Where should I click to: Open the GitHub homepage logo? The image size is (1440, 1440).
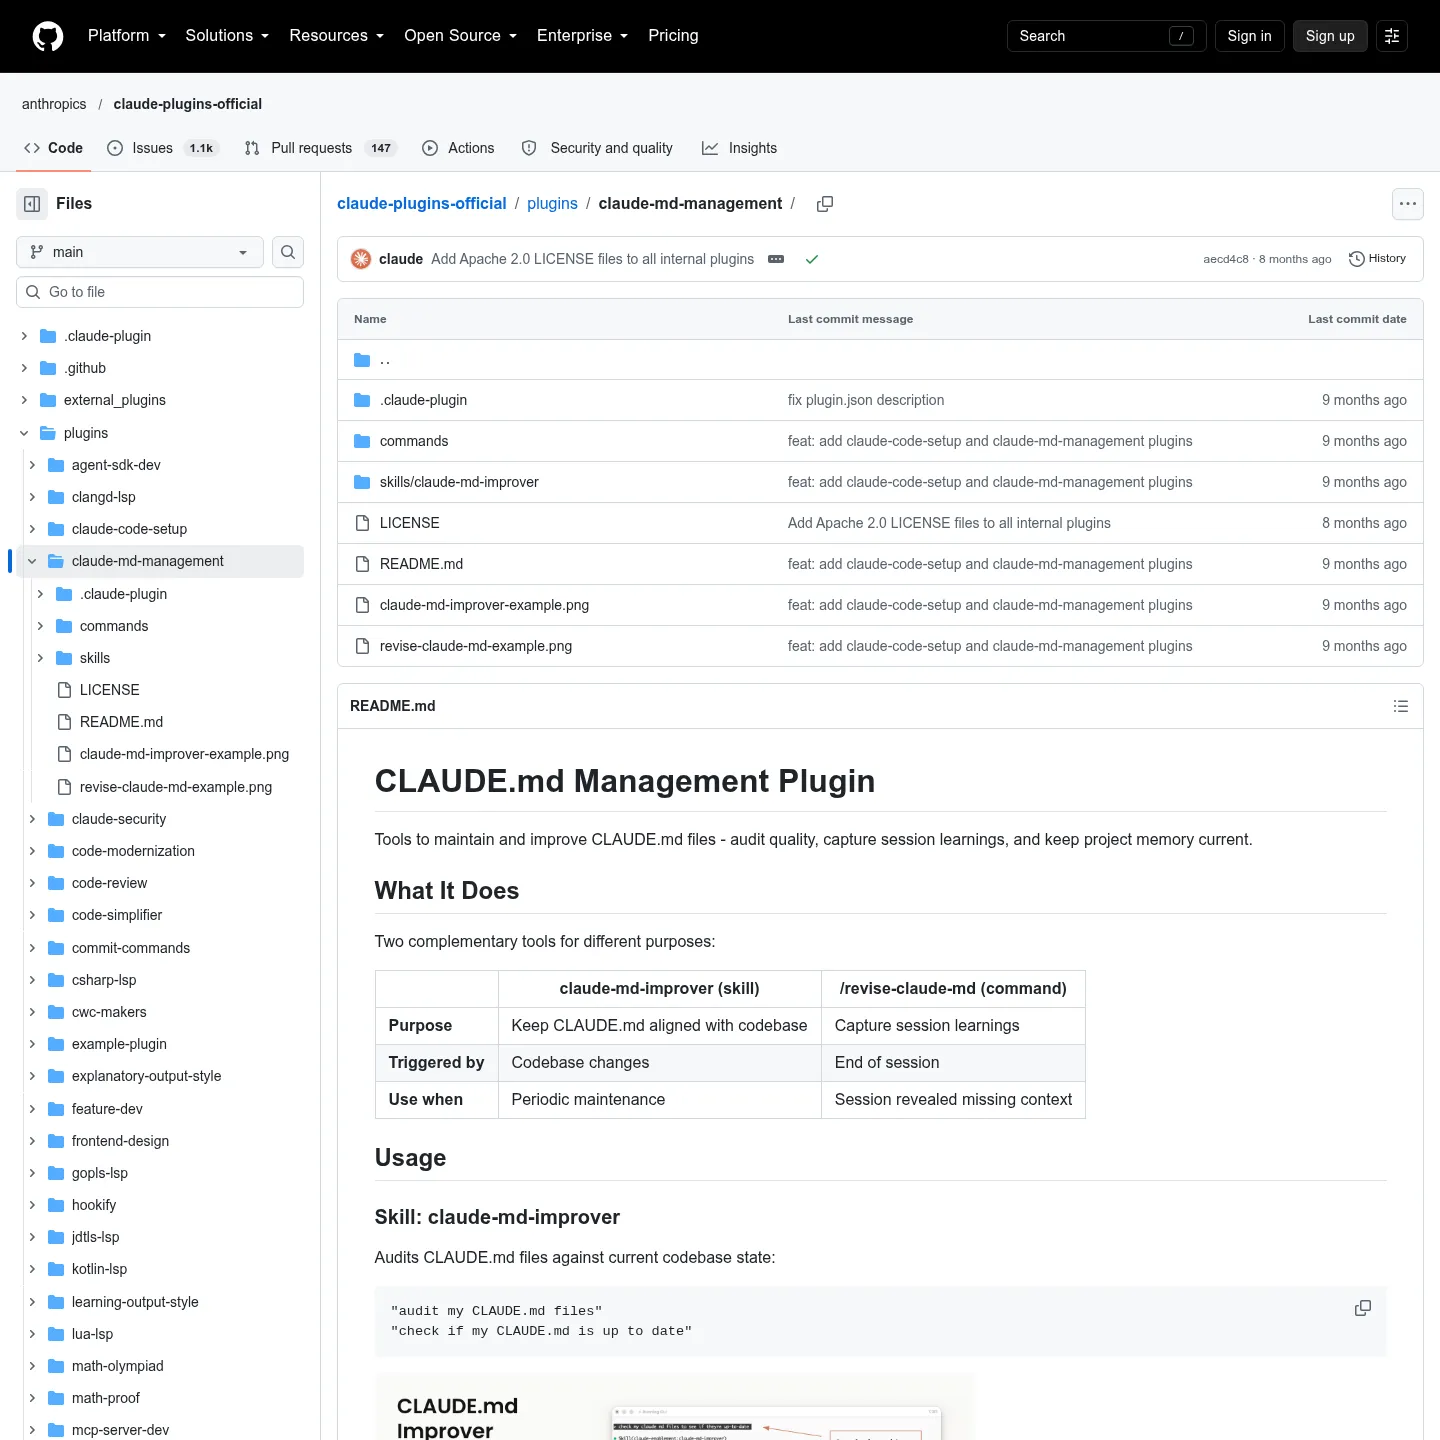(x=48, y=36)
